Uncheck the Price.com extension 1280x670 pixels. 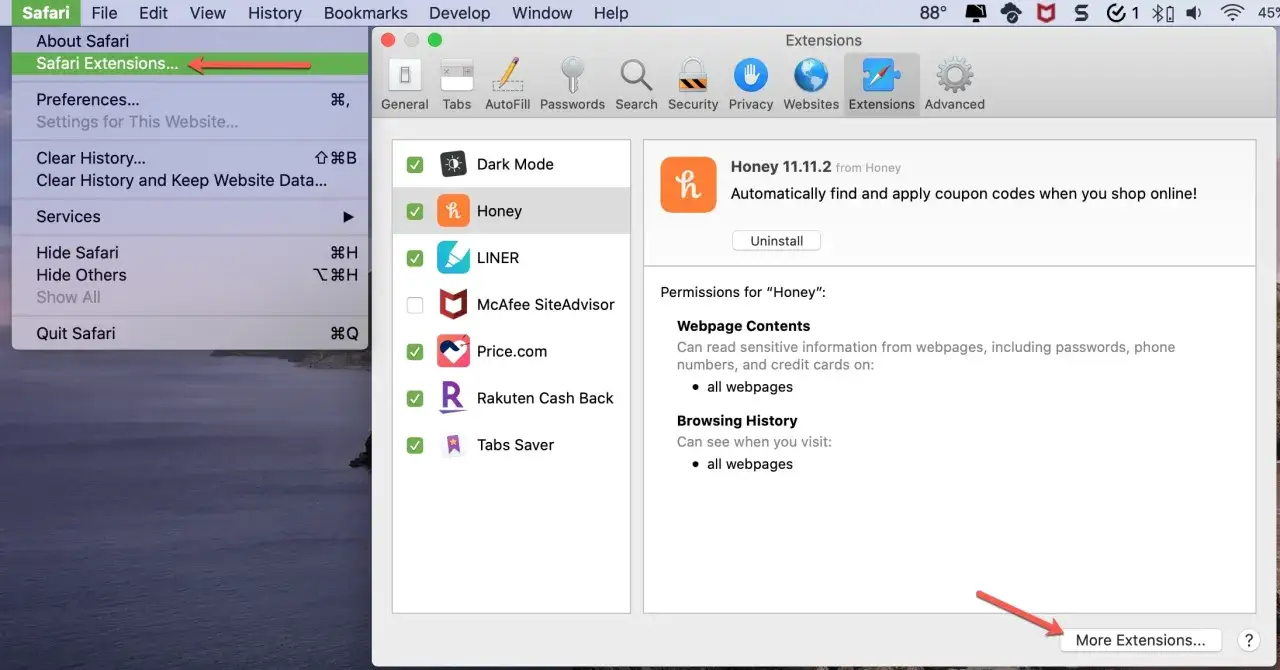click(x=415, y=352)
